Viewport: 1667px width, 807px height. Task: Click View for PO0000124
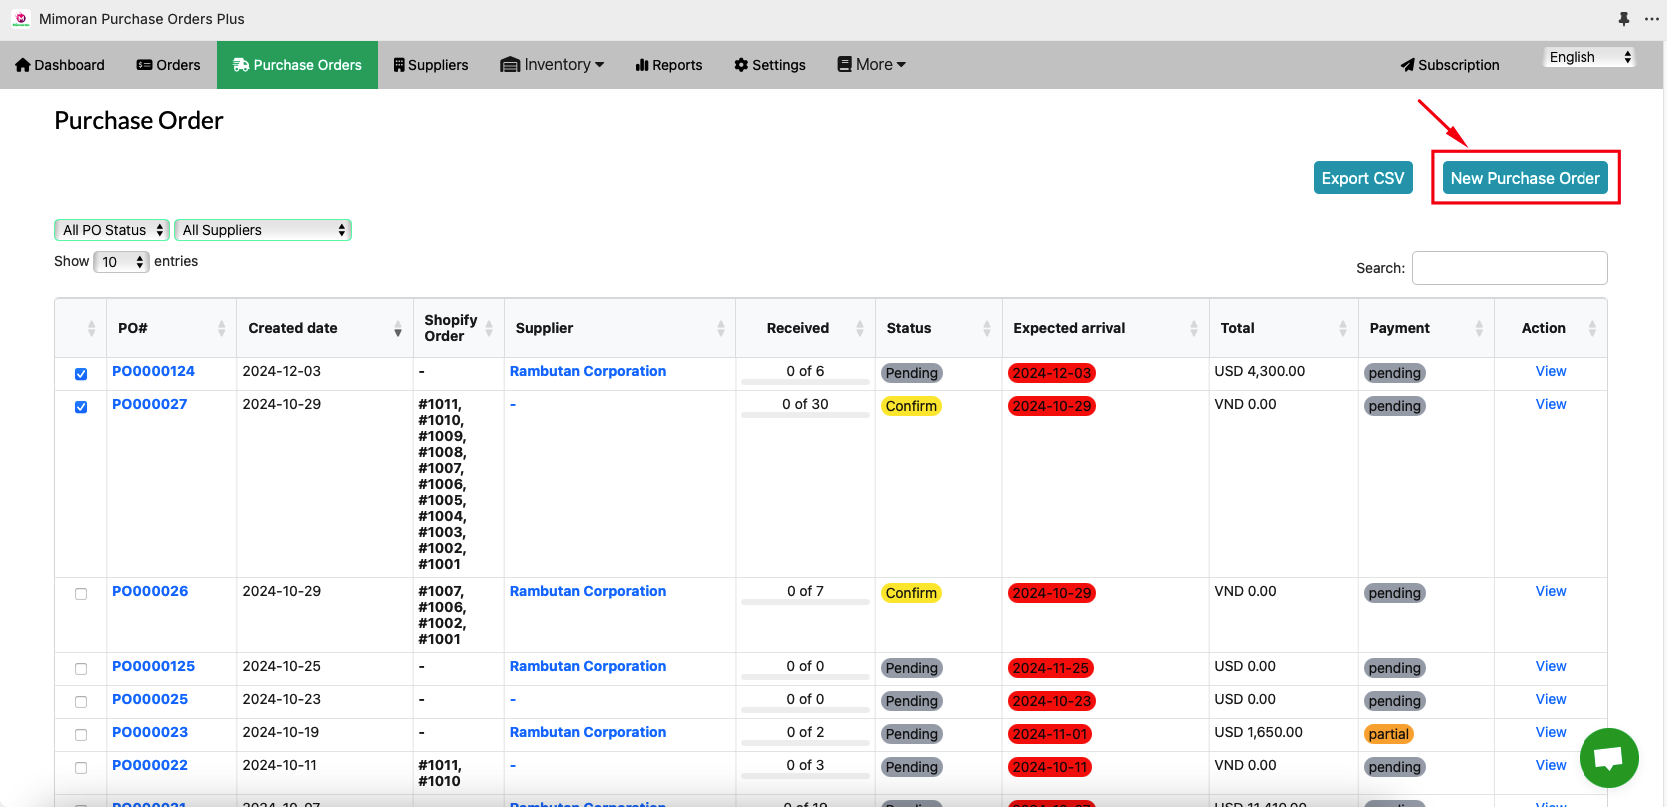click(1551, 371)
